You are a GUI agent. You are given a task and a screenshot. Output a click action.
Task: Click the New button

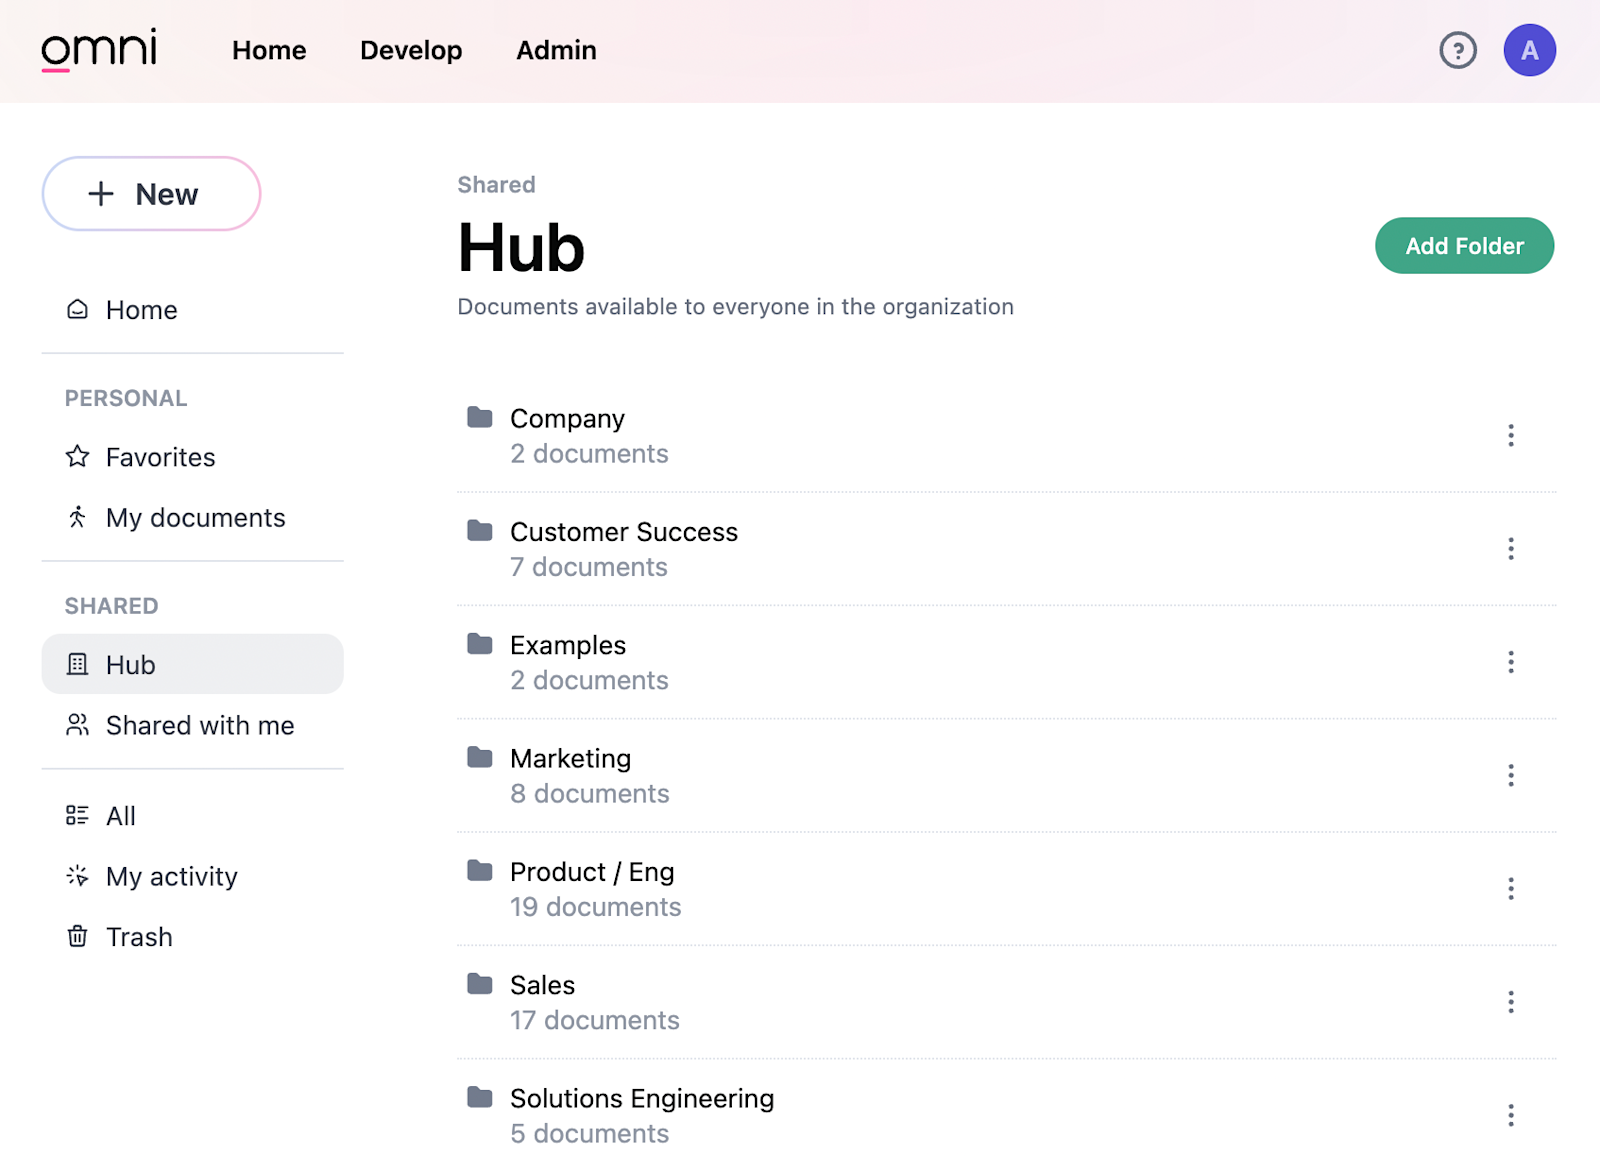point(151,194)
